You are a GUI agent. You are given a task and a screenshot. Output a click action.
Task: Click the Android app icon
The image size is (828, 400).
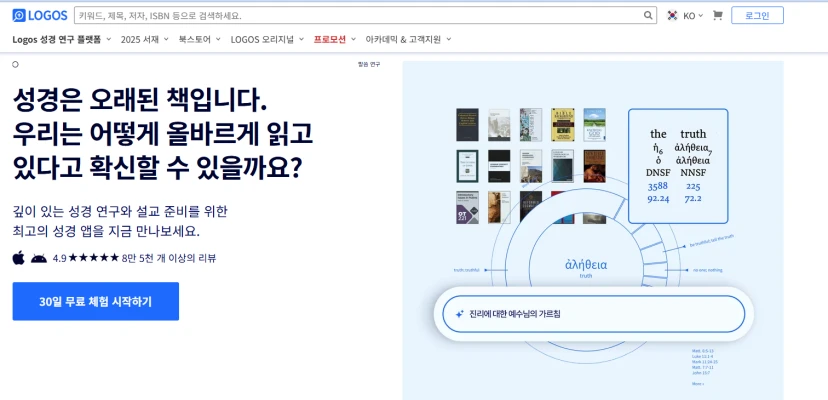(x=38, y=258)
